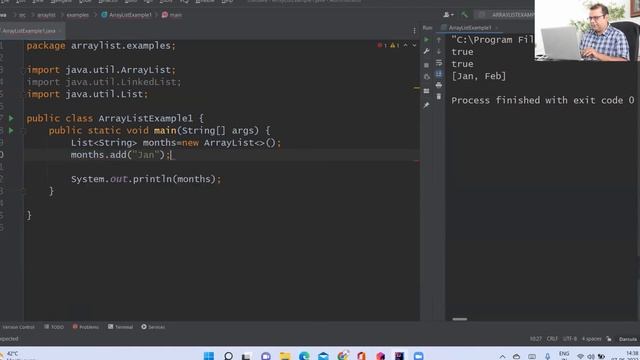Image resolution: width=640 pixels, height=360 pixels.
Task: Show hidden system tray icons
Action: coord(502,356)
